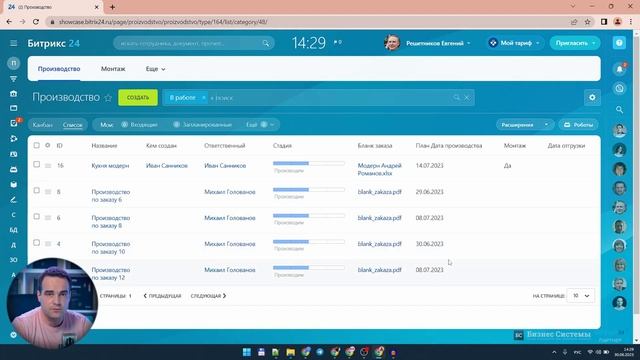Open the "Роботы" button
This screenshot has width=640, height=360.
pos(578,125)
